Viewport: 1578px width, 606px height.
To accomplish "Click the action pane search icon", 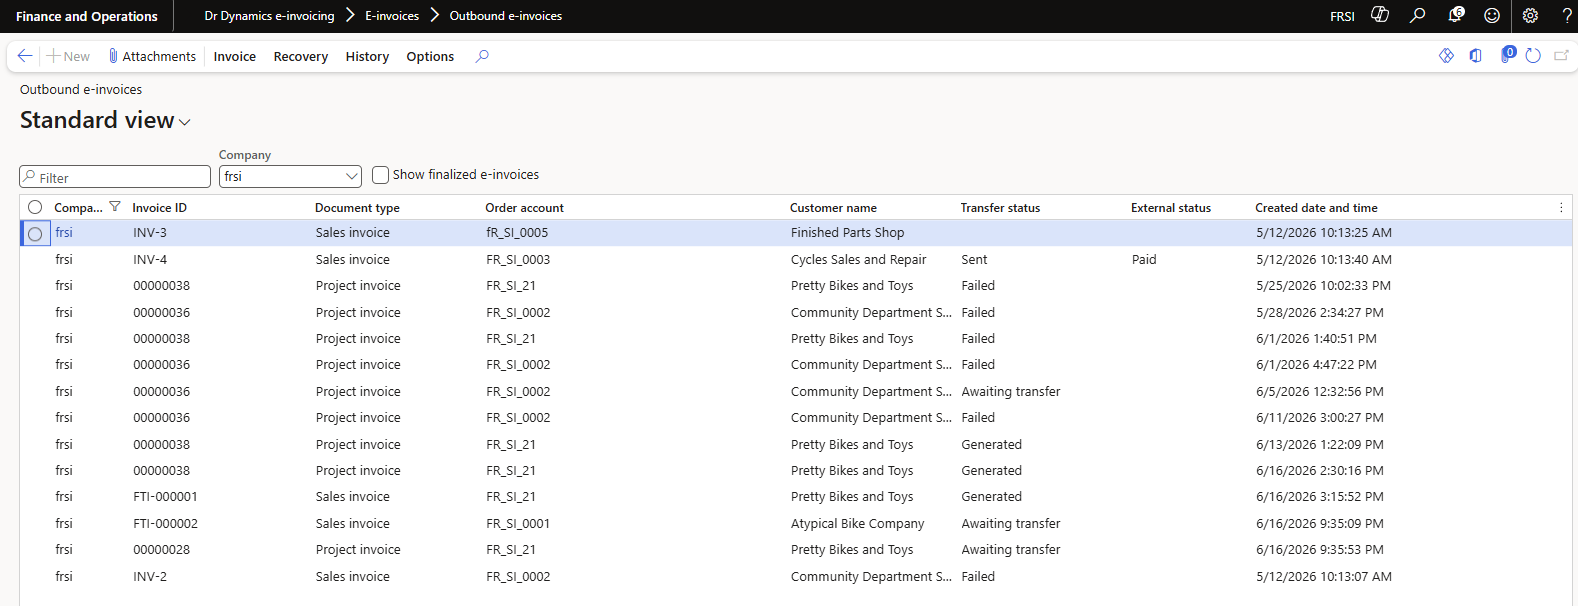I will click(482, 56).
